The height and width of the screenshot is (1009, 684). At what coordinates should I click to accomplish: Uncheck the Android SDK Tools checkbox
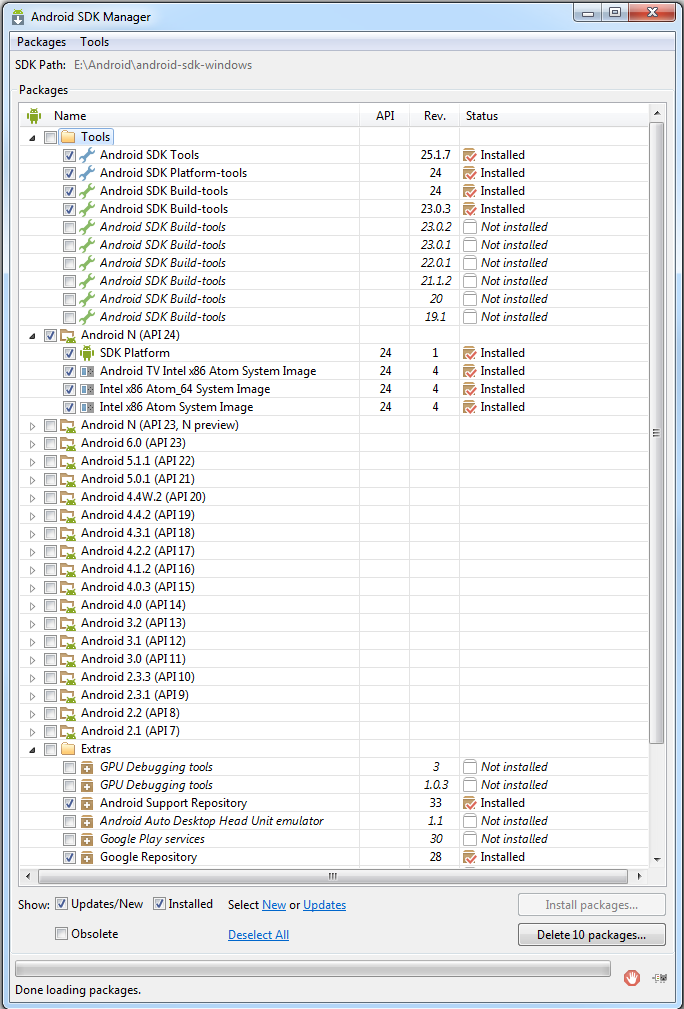pos(69,155)
